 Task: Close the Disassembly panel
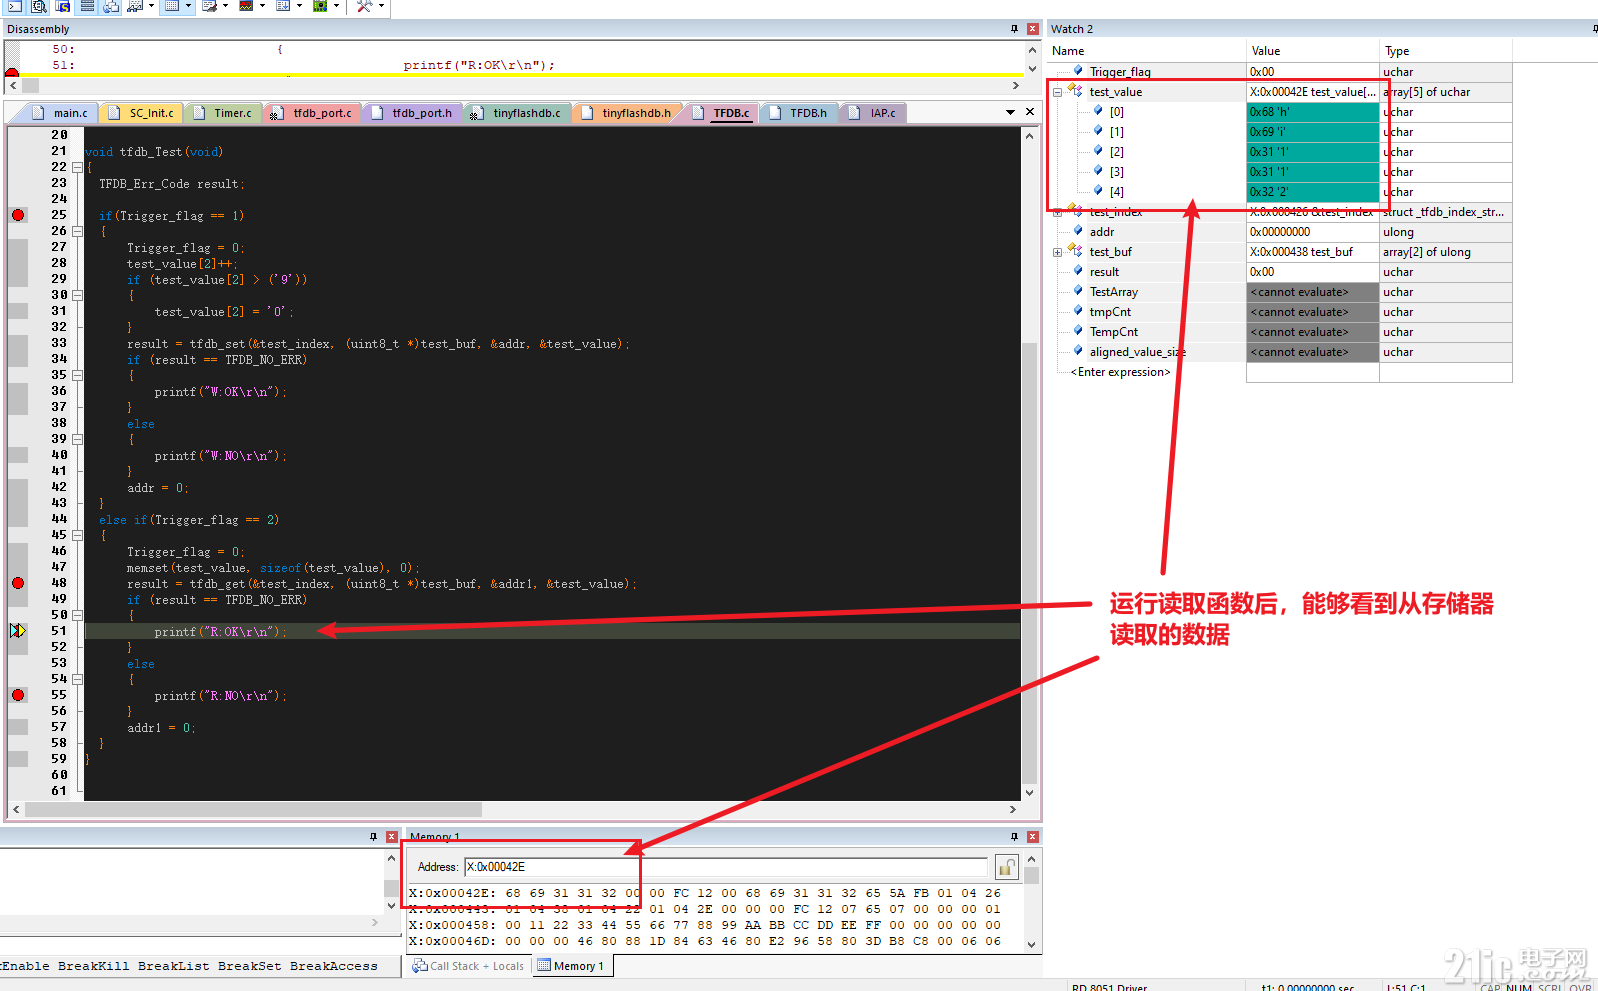pos(1033,29)
